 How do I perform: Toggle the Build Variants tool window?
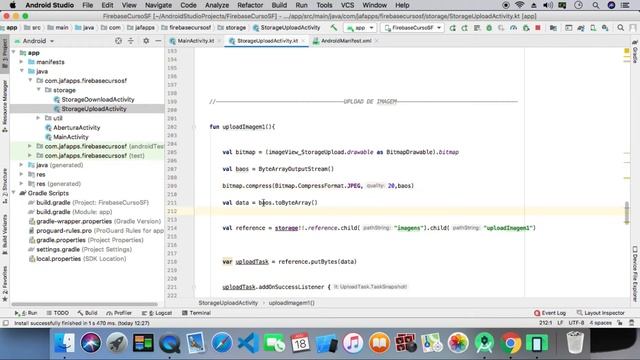(x=5, y=234)
